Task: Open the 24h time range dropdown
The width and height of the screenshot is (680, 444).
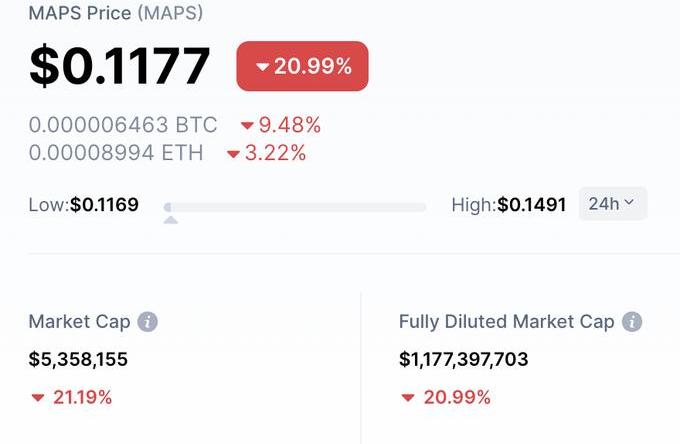Action: pos(612,204)
